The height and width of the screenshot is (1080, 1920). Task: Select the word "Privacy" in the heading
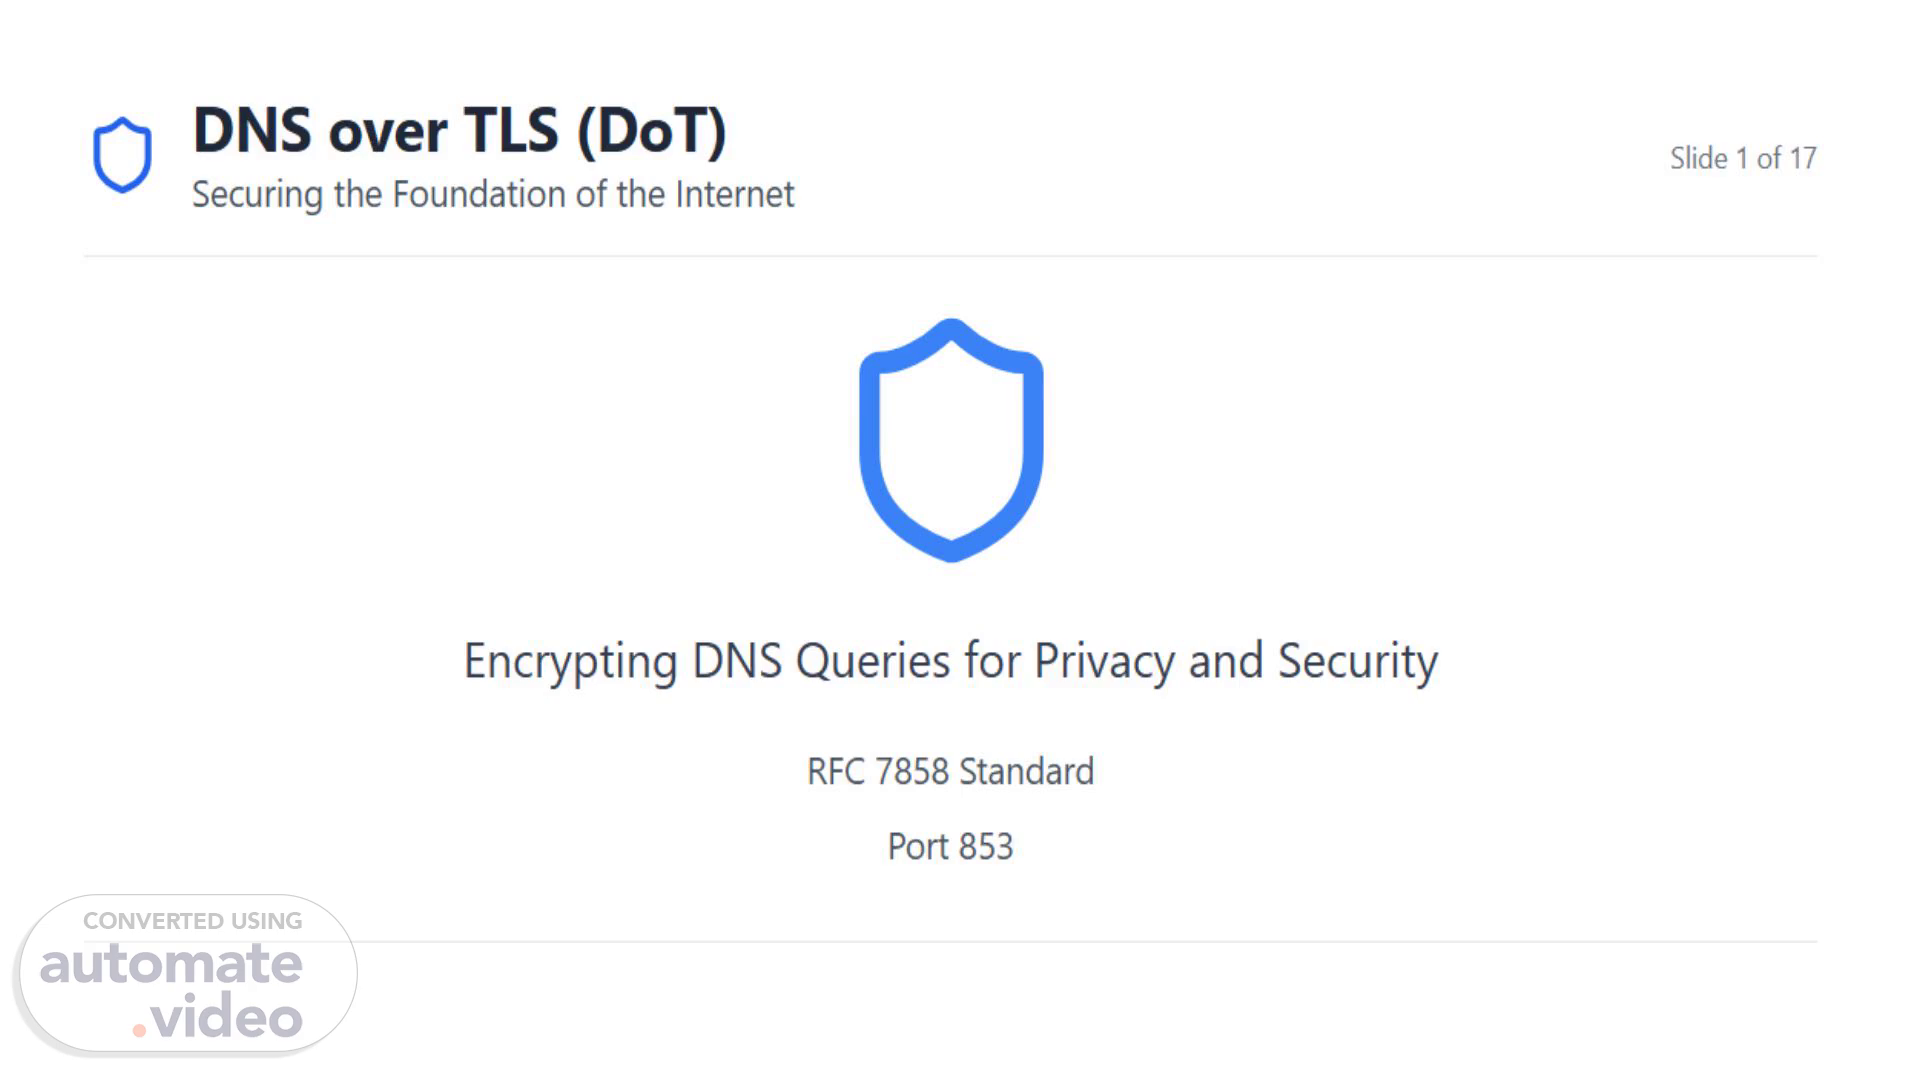pos(1103,661)
